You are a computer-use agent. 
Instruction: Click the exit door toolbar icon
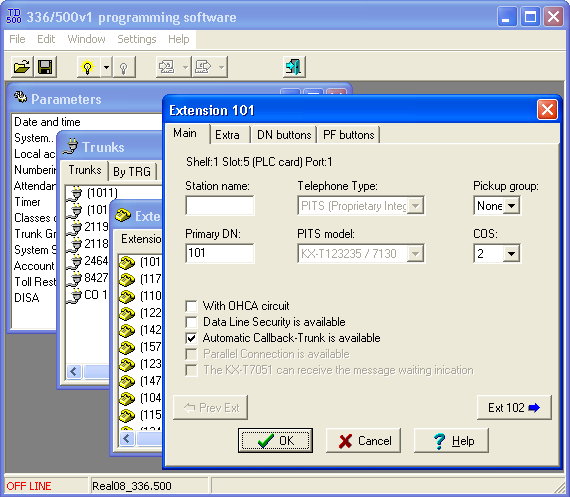click(x=294, y=67)
